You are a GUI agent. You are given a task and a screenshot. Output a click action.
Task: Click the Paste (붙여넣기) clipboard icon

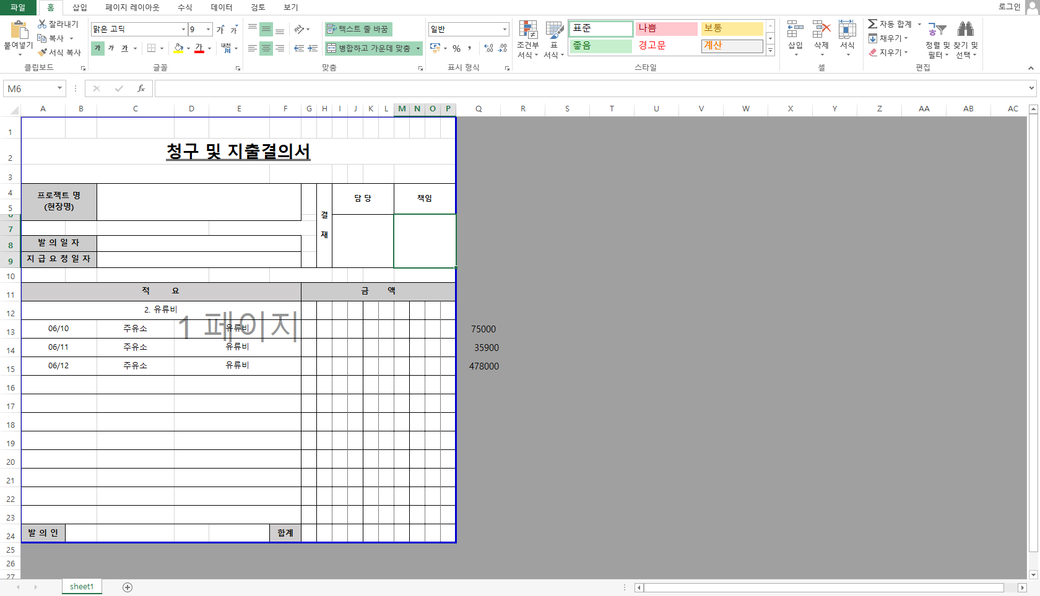coord(18,30)
